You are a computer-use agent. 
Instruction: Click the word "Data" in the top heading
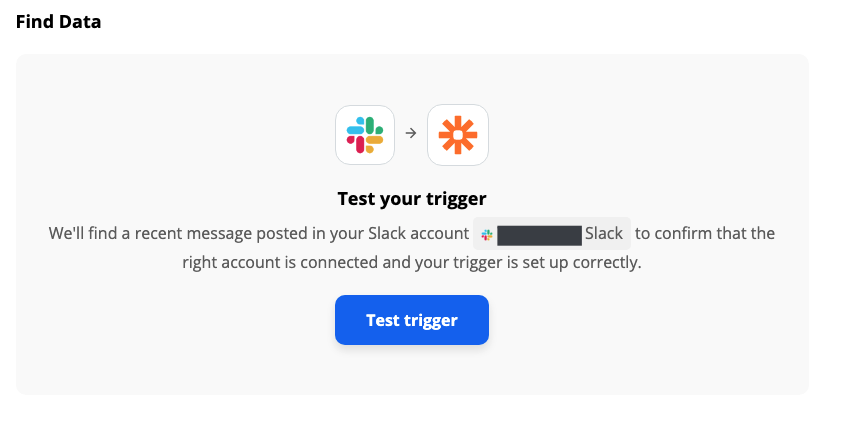(80, 22)
